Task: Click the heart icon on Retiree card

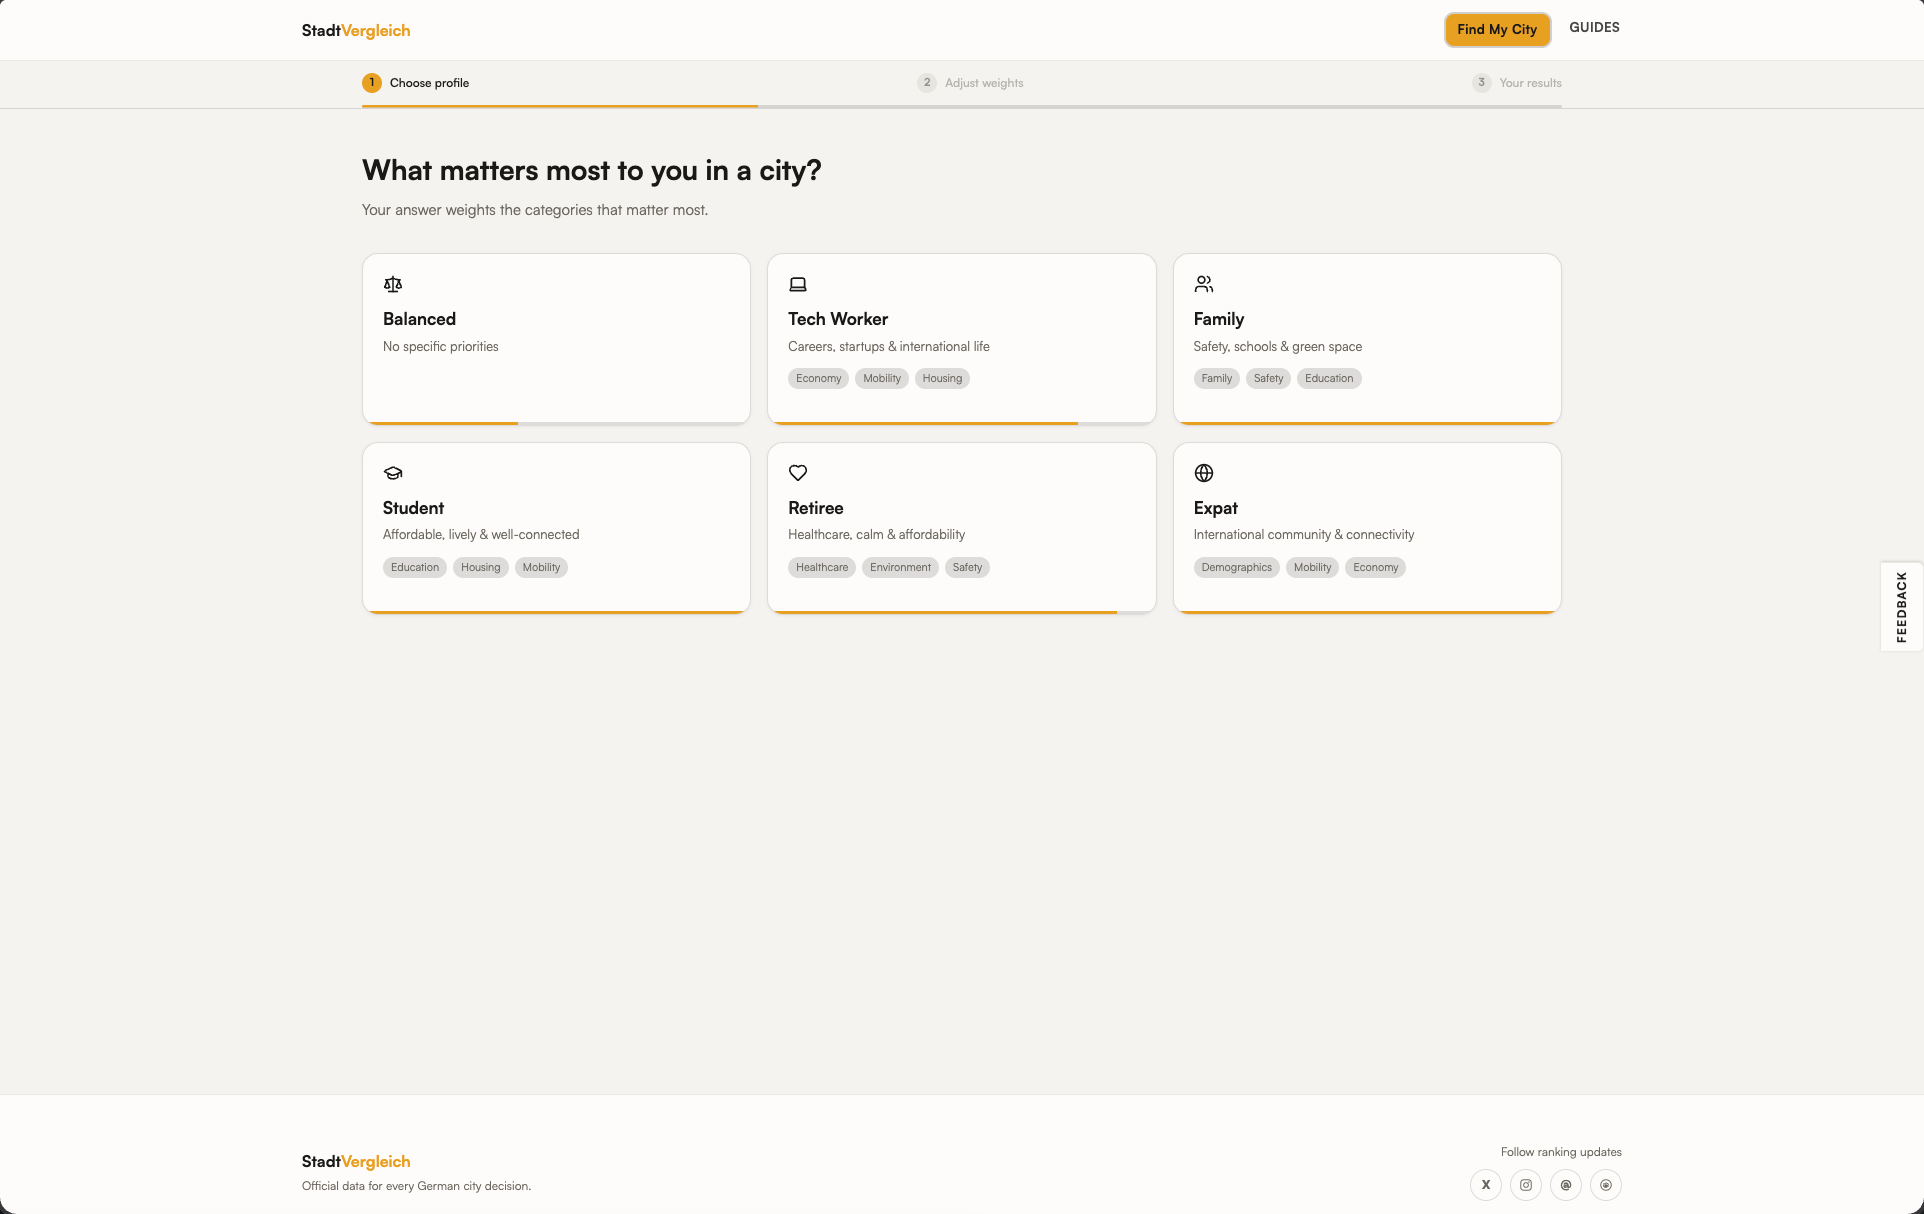Action: [x=798, y=473]
